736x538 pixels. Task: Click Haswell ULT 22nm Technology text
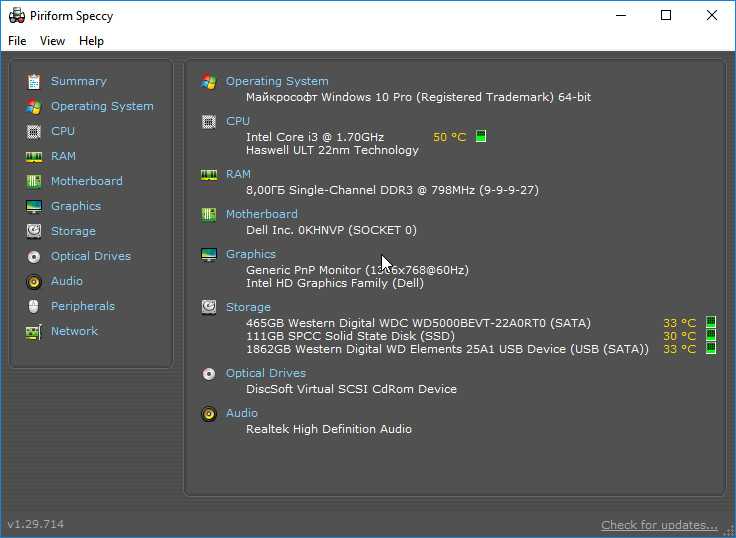[x=332, y=150]
